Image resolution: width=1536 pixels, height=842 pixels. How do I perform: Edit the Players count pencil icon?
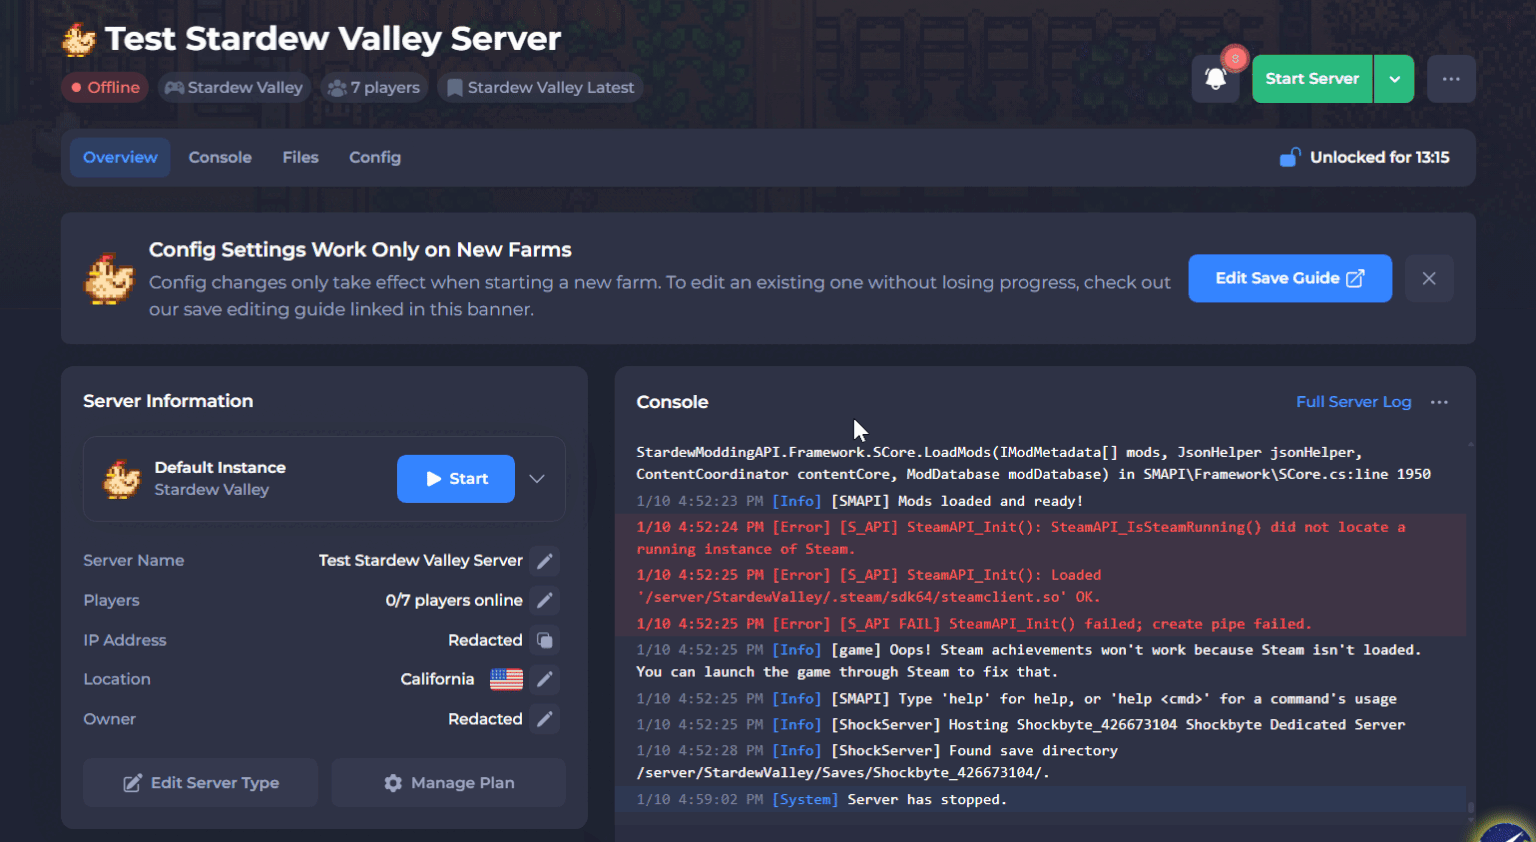[545, 600]
